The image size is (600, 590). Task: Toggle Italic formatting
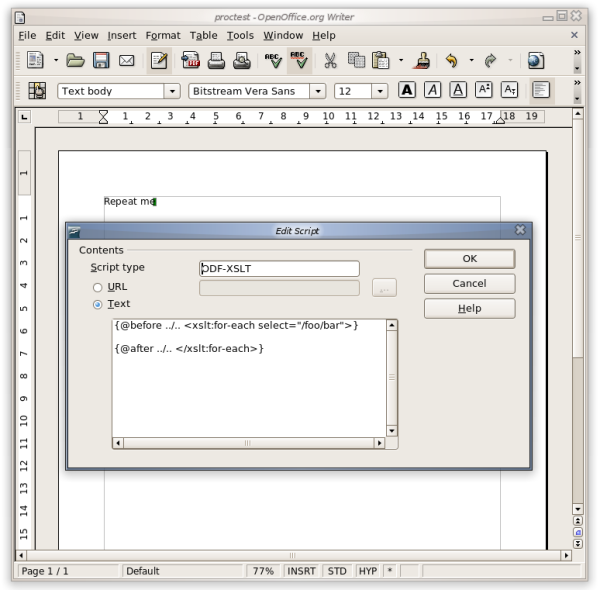(432, 90)
